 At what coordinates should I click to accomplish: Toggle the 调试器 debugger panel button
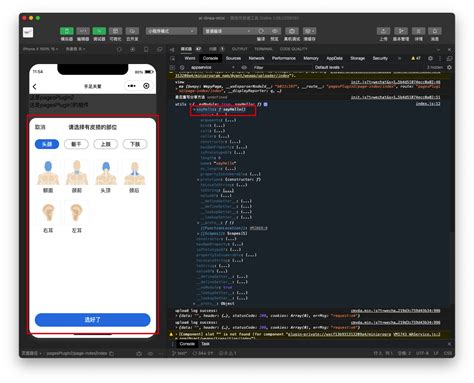tap(99, 31)
